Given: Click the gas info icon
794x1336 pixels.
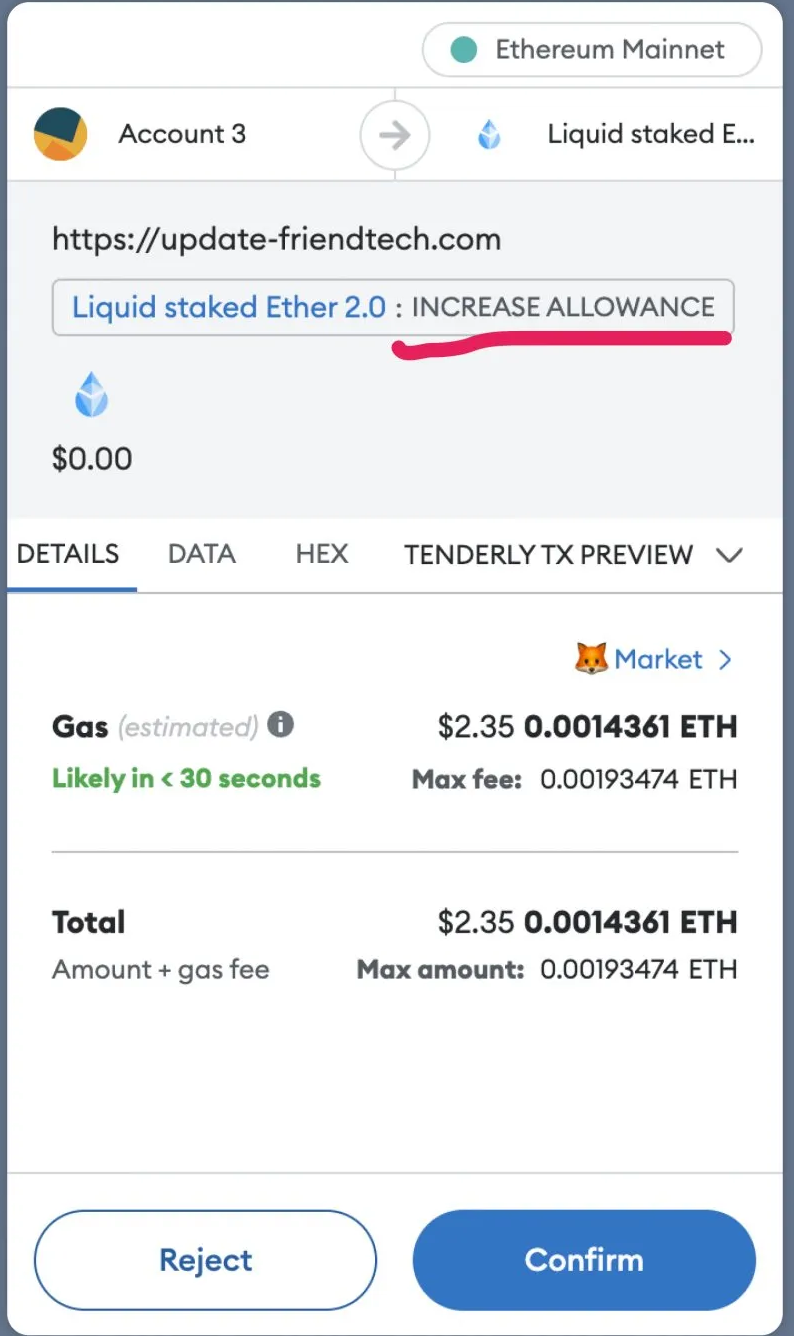Looking at the screenshot, I should (x=281, y=725).
